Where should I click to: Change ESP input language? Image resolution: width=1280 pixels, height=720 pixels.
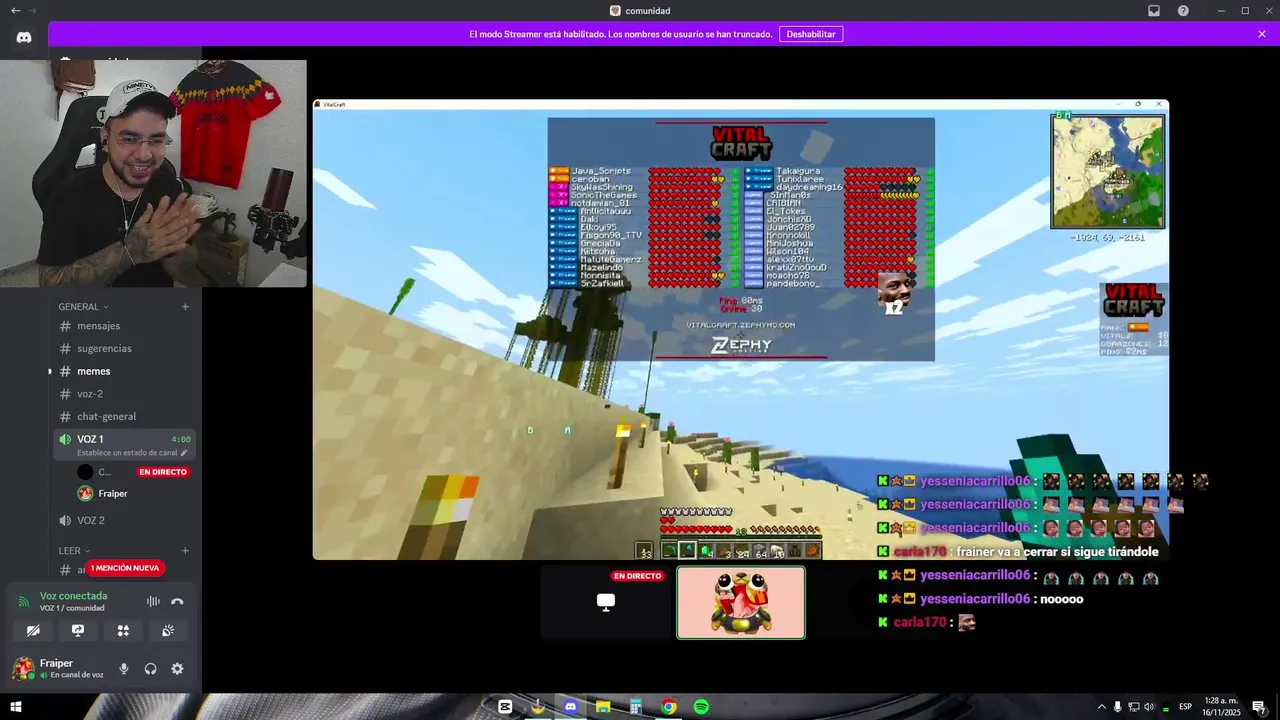point(1185,707)
